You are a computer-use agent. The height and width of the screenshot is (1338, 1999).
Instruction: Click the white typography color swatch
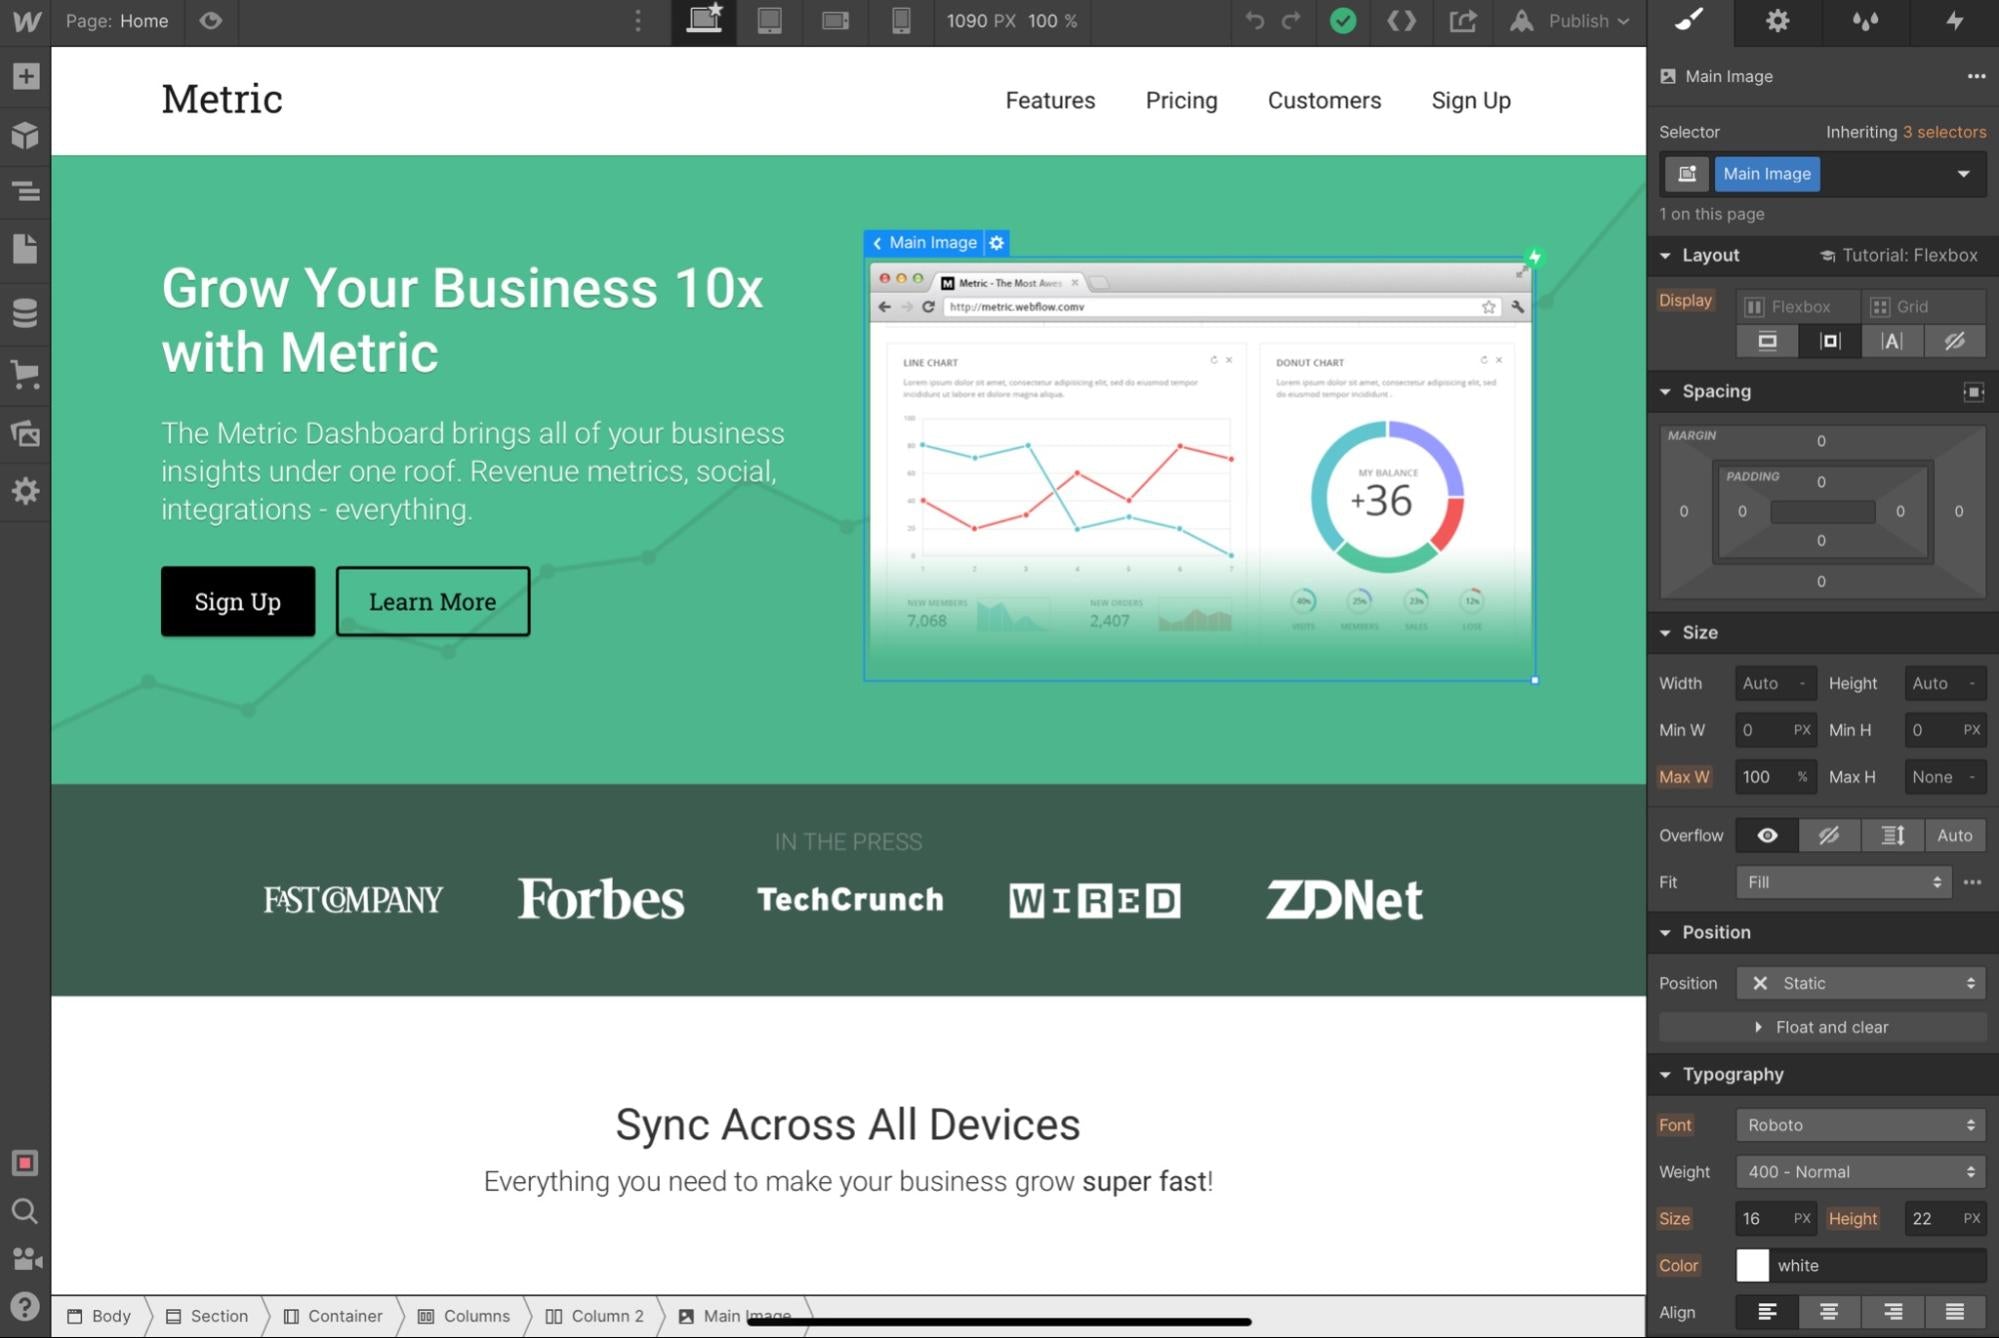(x=1753, y=1263)
